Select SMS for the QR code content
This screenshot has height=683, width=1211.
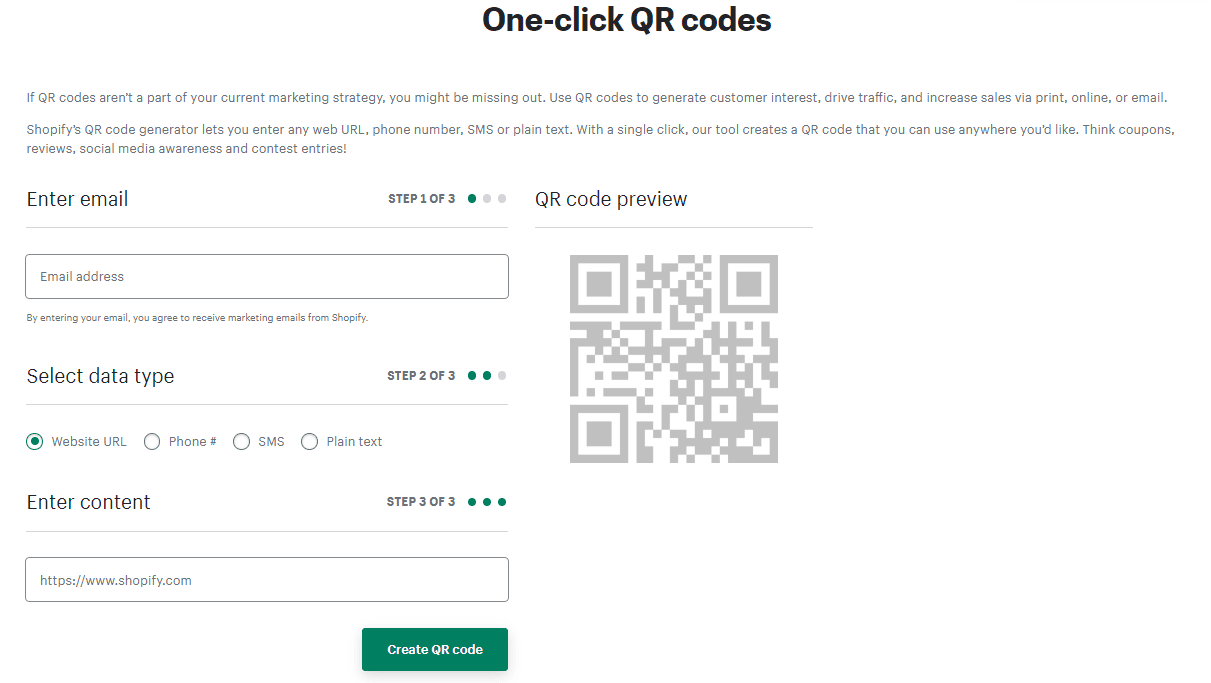(x=241, y=441)
